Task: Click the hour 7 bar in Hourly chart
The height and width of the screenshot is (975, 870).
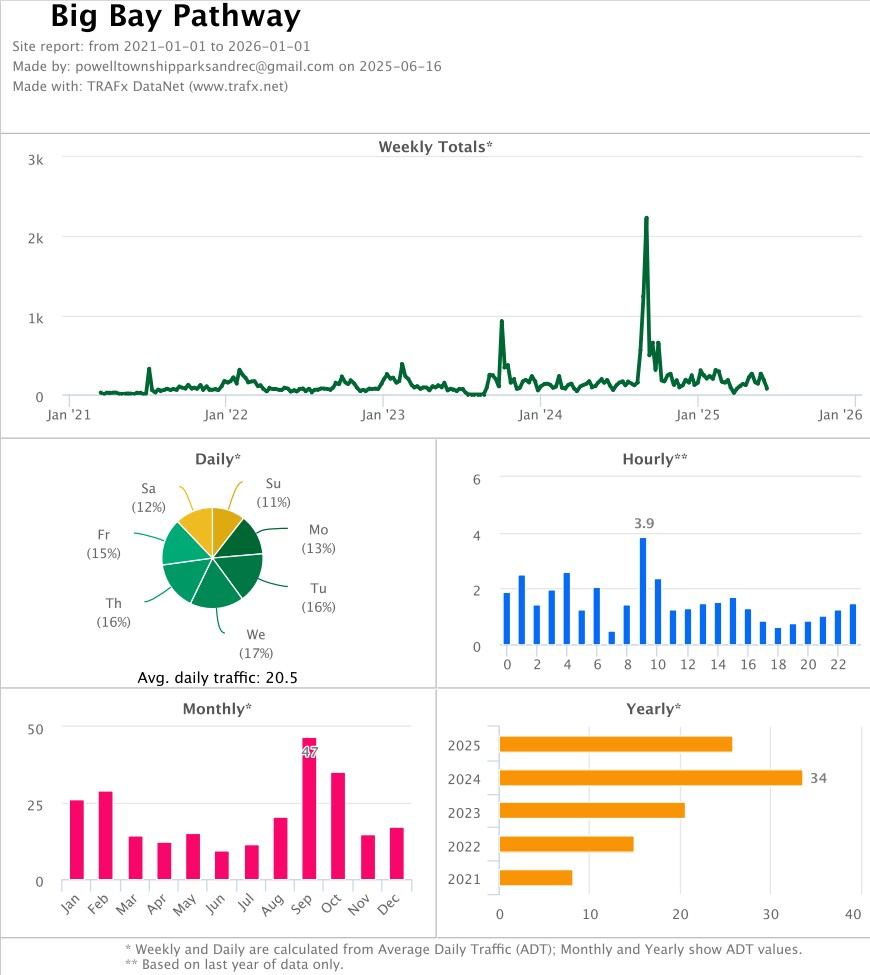Action: (612, 638)
